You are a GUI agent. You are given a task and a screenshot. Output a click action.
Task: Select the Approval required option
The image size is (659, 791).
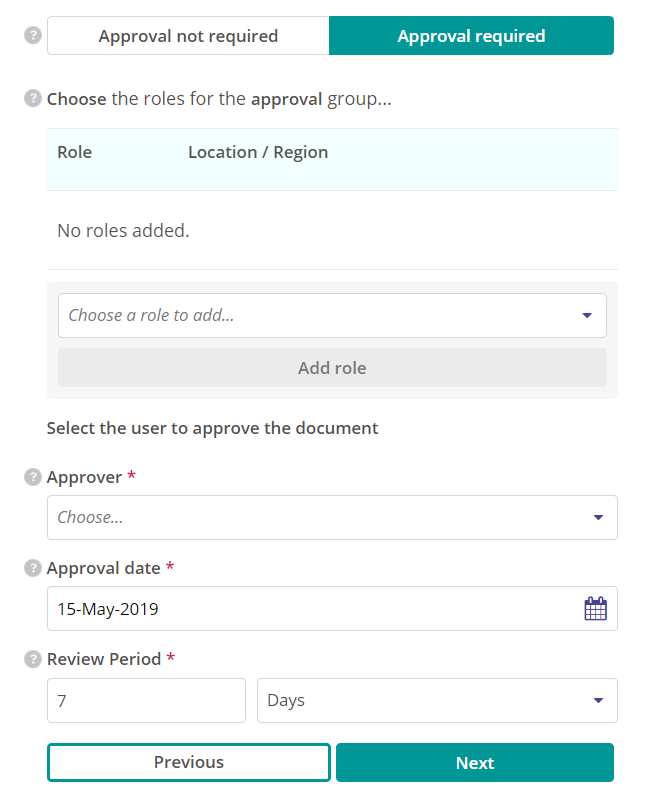471,36
